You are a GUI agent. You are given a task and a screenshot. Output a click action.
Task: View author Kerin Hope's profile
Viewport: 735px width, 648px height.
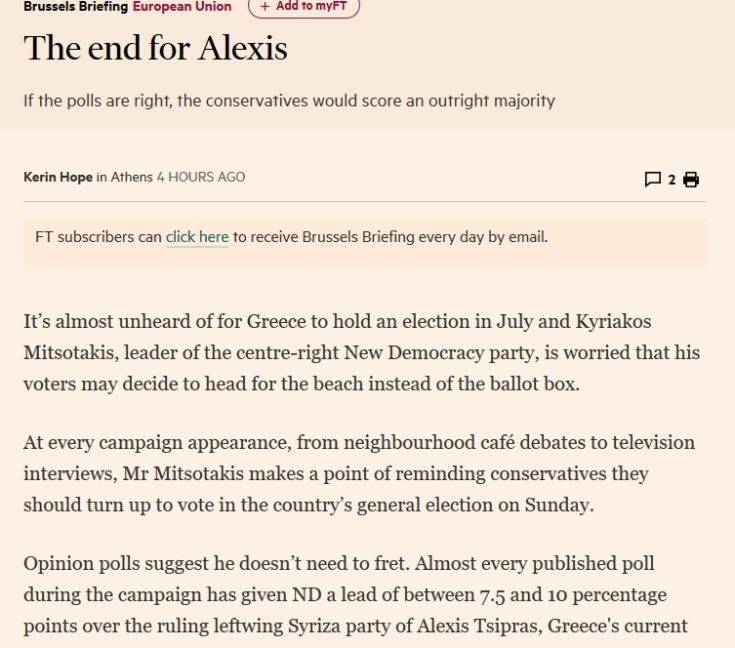coord(58,177)
